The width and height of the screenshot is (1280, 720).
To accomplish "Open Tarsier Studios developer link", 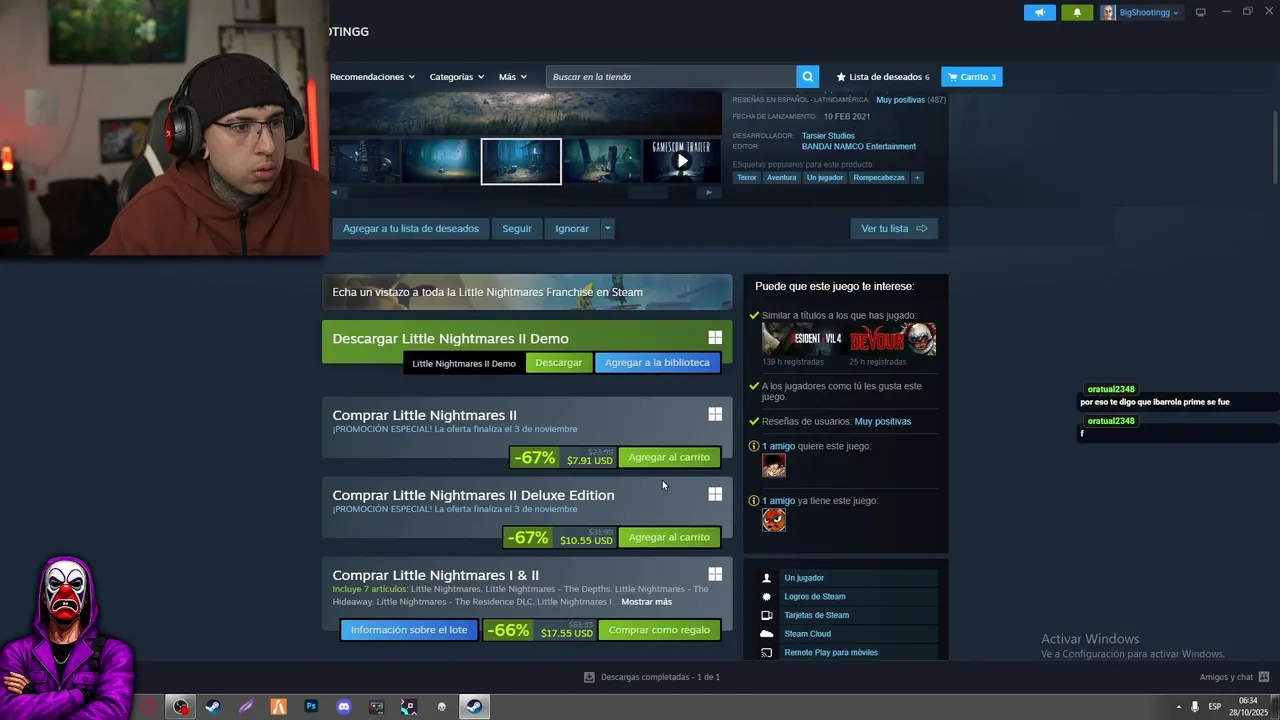I will coord(828,136).
